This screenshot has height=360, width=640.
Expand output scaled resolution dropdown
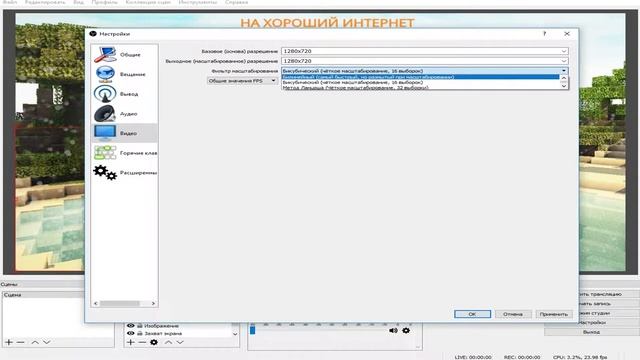(564, 61)
